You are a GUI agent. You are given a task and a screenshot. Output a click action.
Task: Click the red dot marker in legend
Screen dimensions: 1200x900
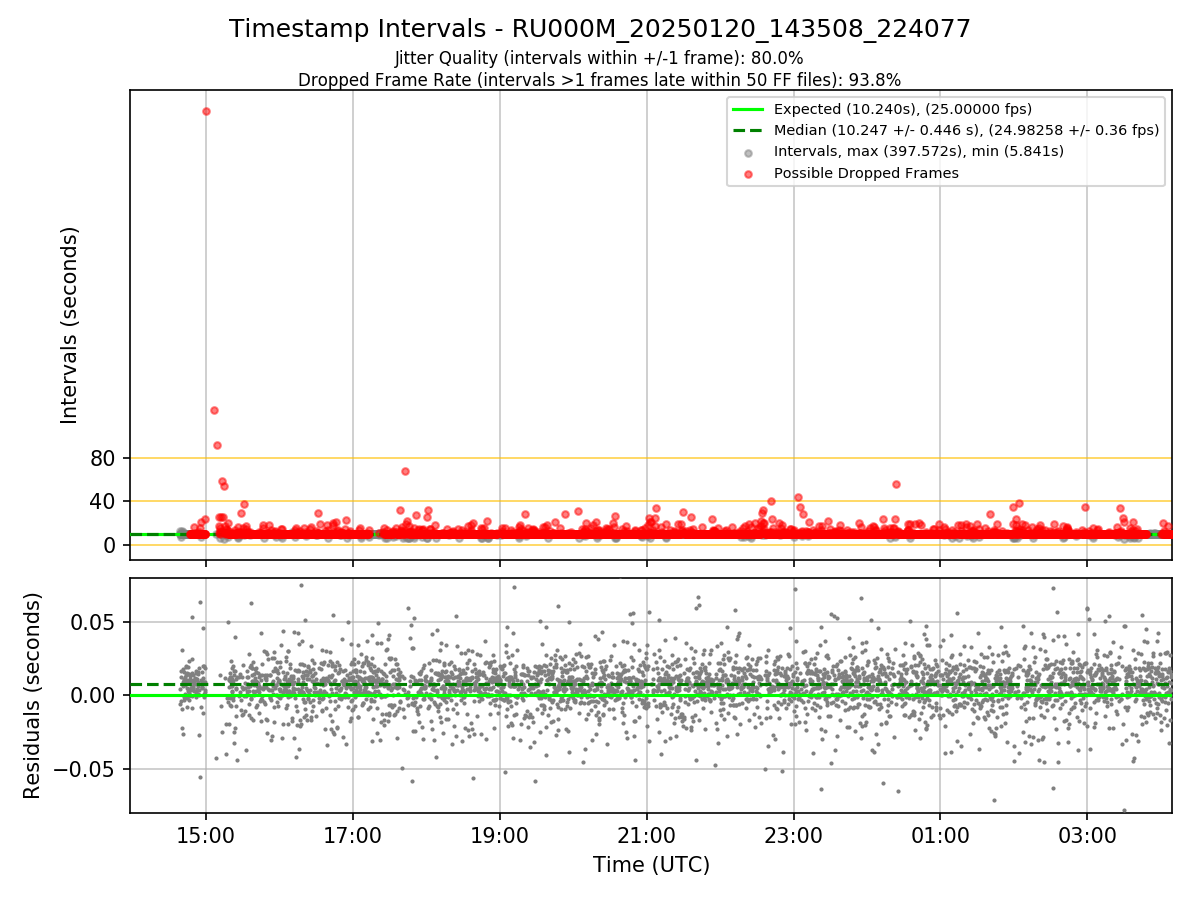click(x=748, y=173)
